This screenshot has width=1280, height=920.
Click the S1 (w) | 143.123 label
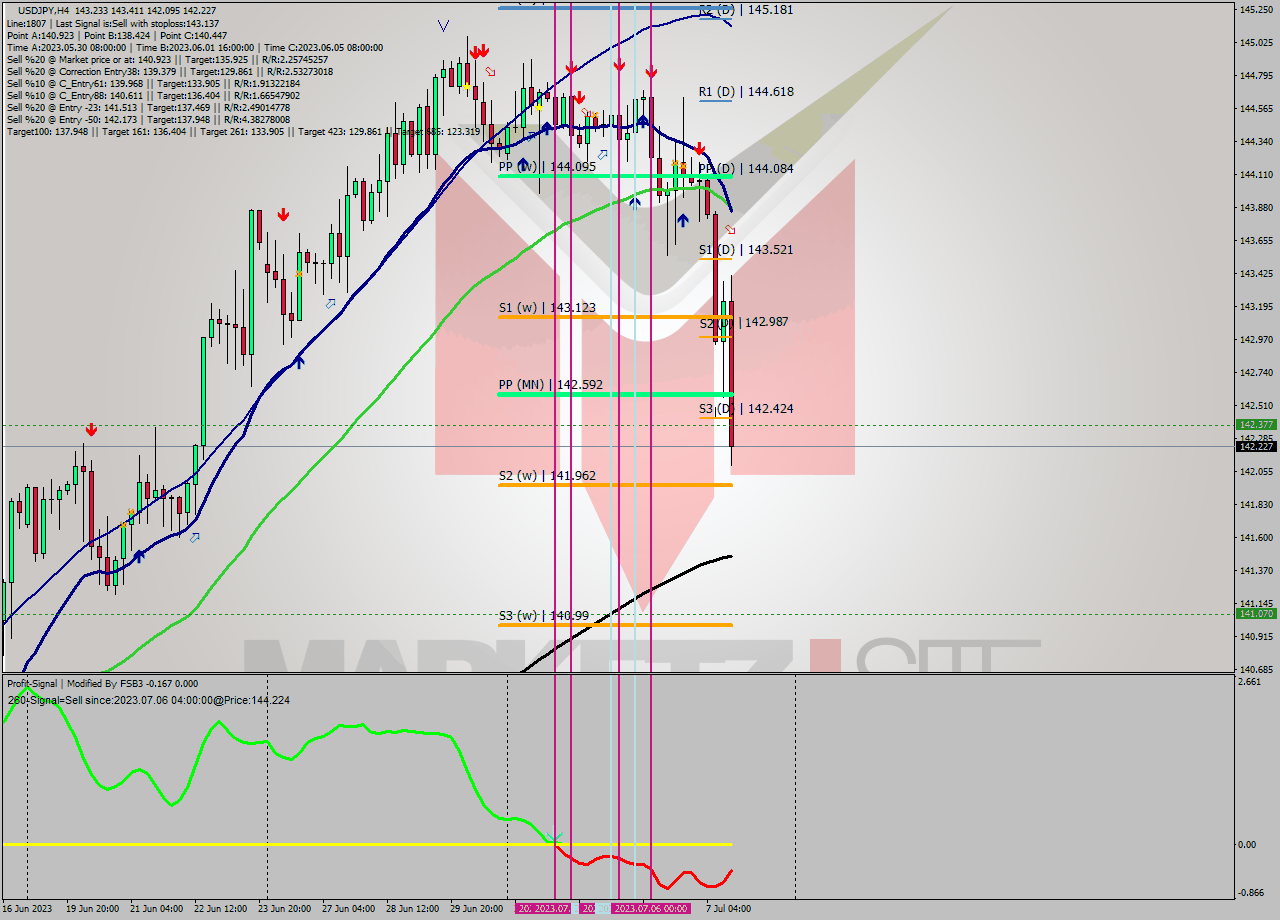[x=547, y=308]
